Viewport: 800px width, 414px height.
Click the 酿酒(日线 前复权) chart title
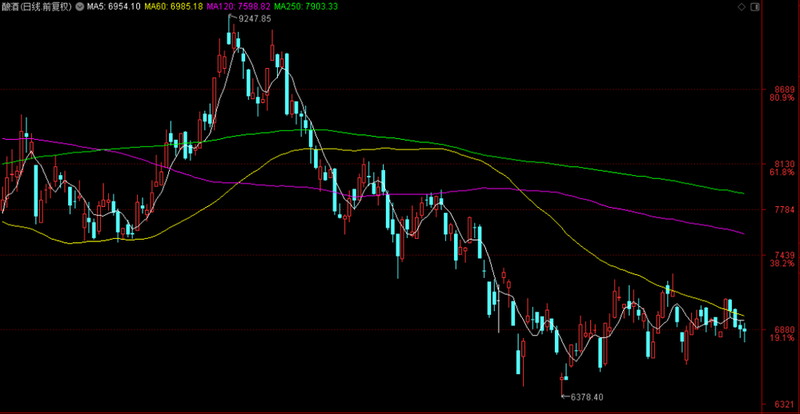click(x=36, y=8)
